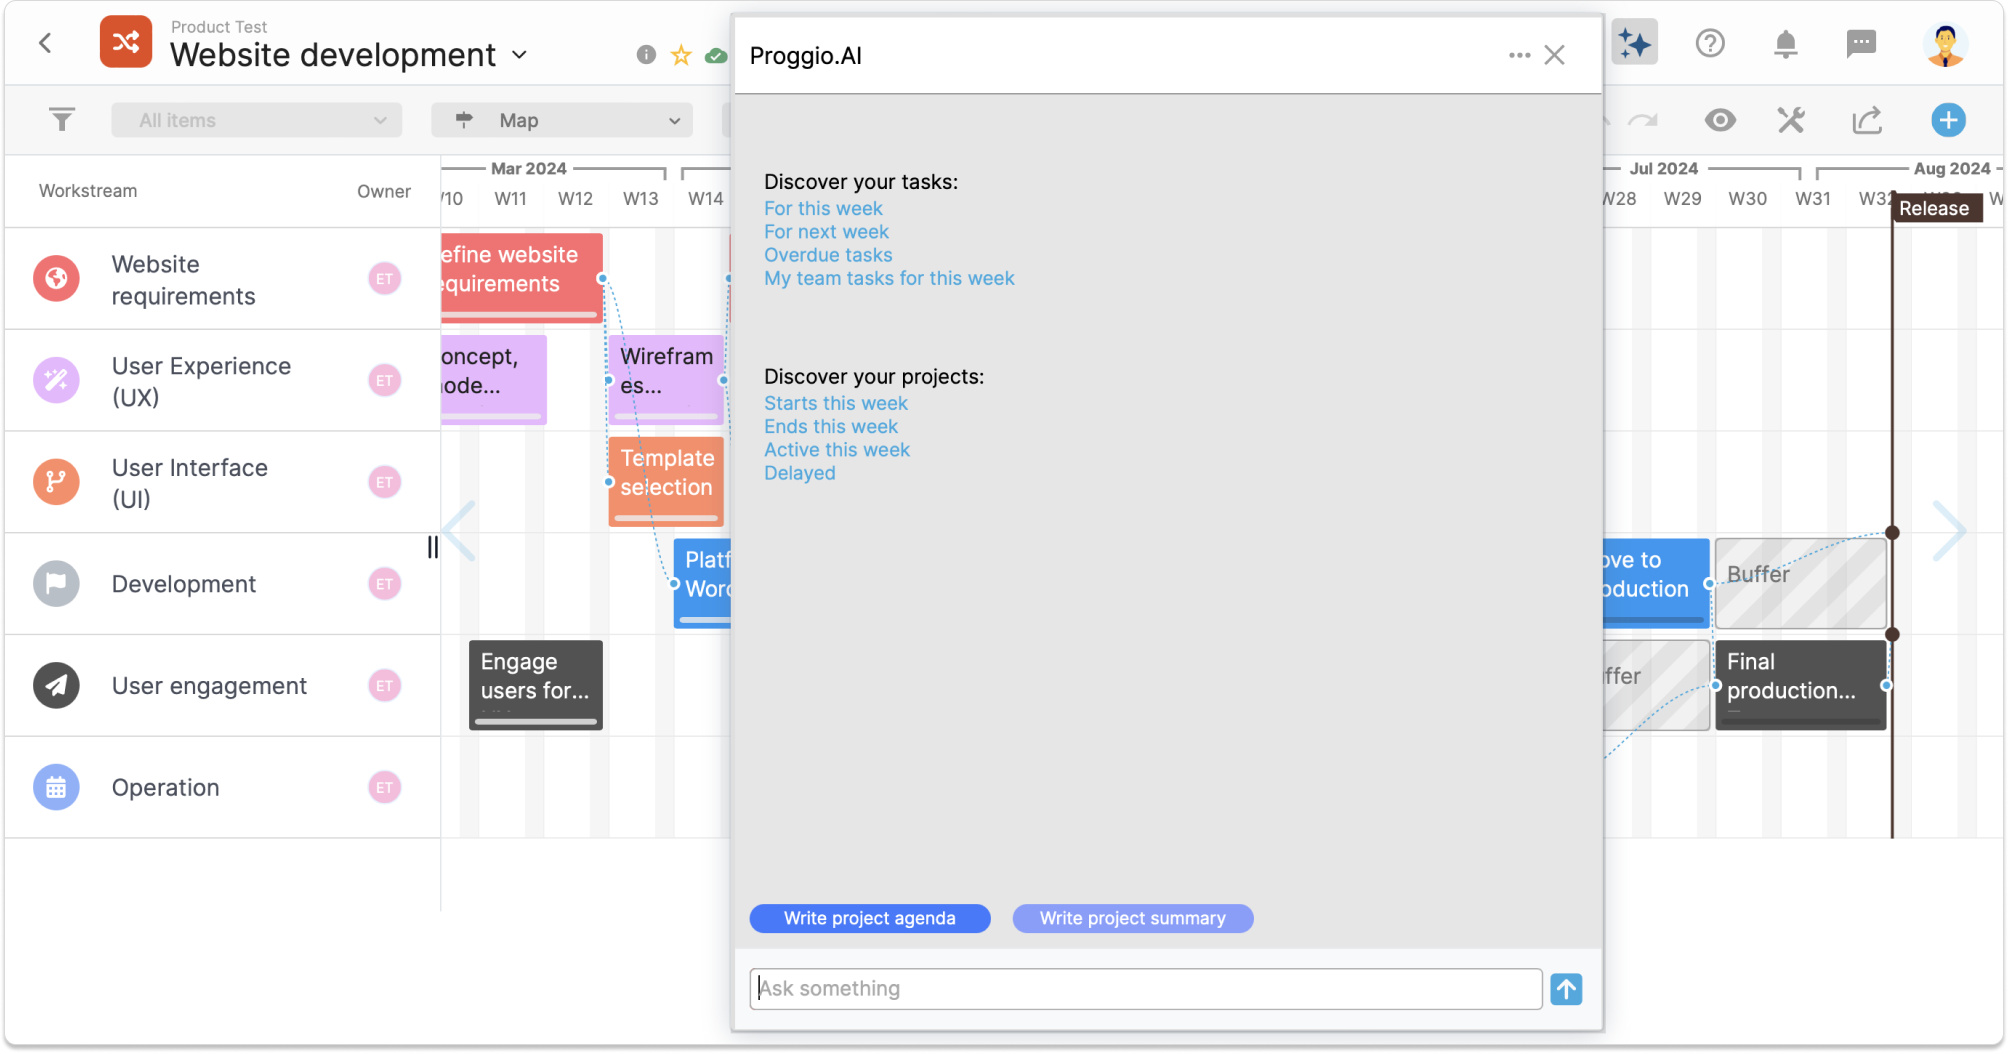Open the Map view selector dropdown

coord(562,120)
